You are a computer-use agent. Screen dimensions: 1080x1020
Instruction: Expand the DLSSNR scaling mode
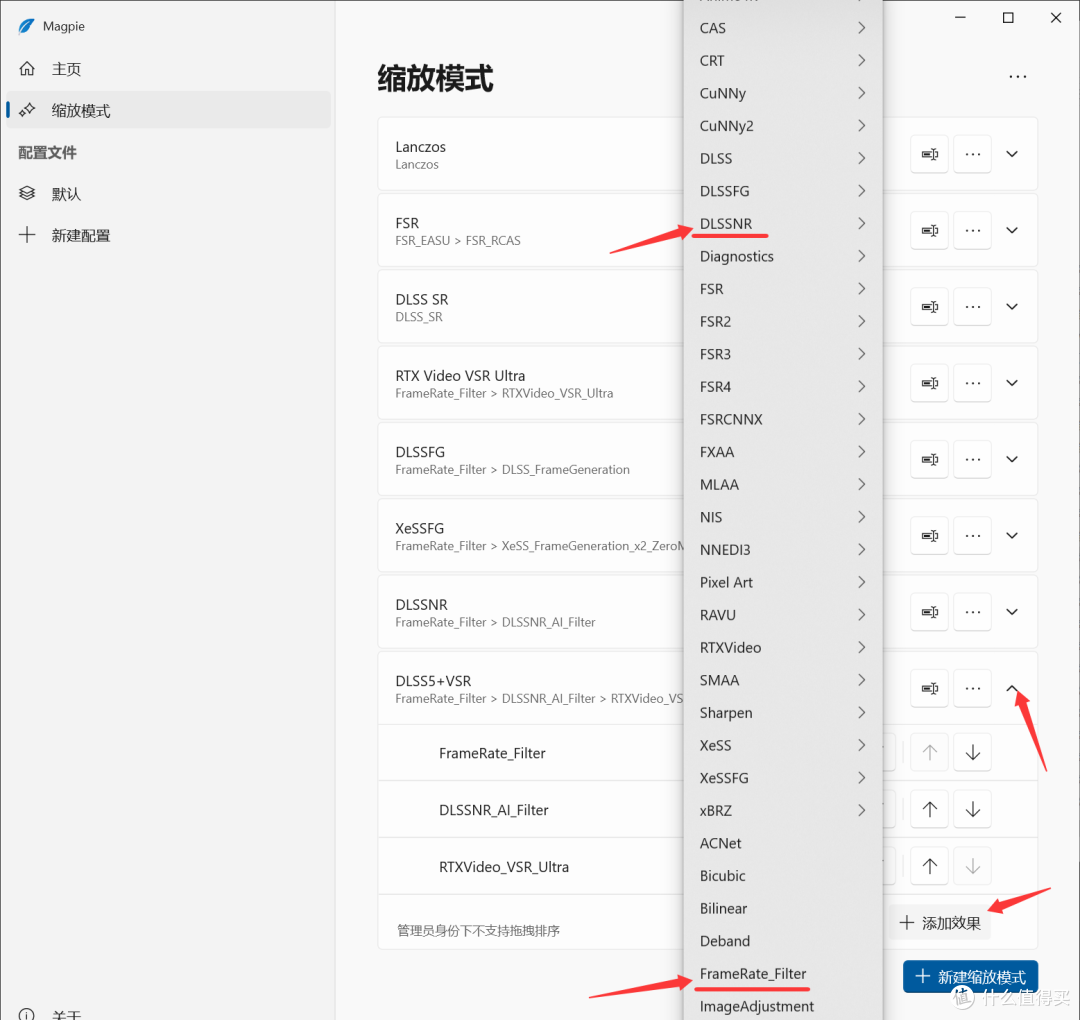(x=1012, y=612)
